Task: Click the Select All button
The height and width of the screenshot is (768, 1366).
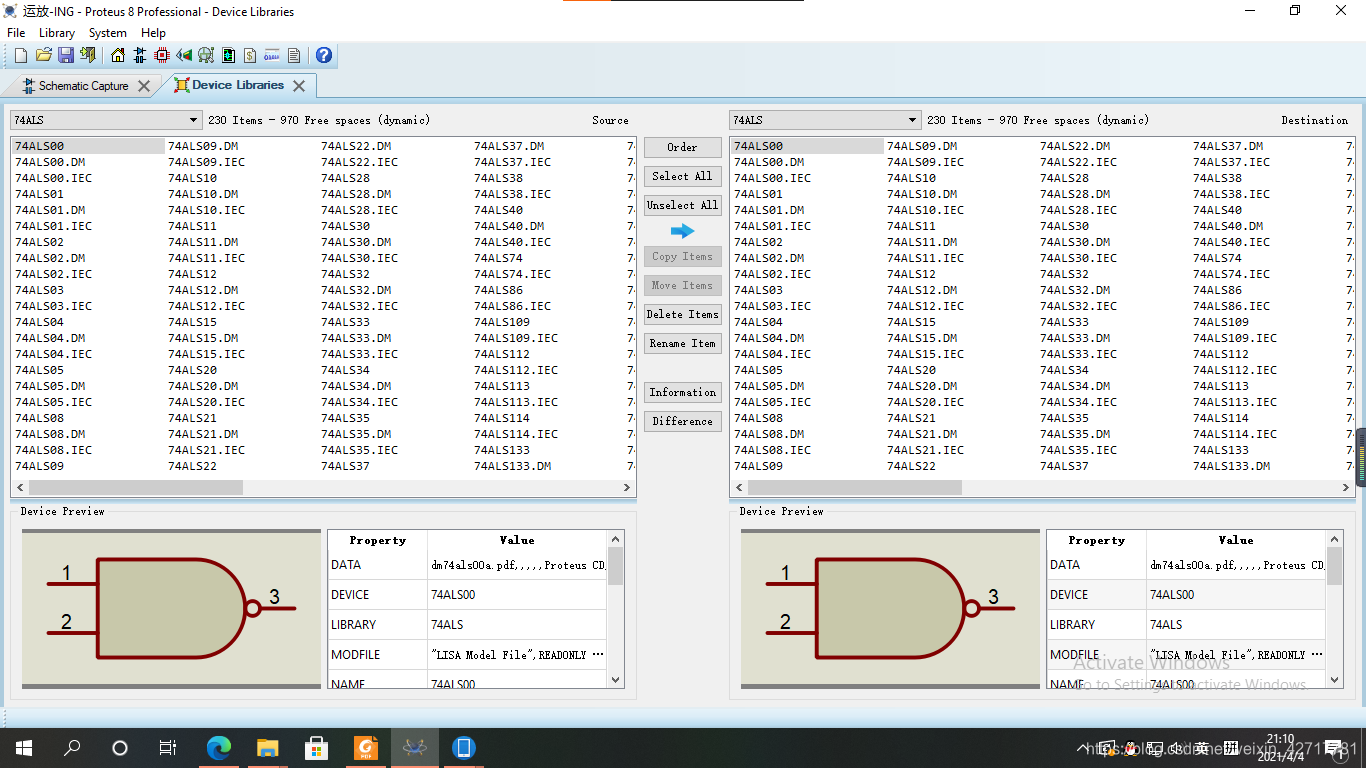Action: 683,176
